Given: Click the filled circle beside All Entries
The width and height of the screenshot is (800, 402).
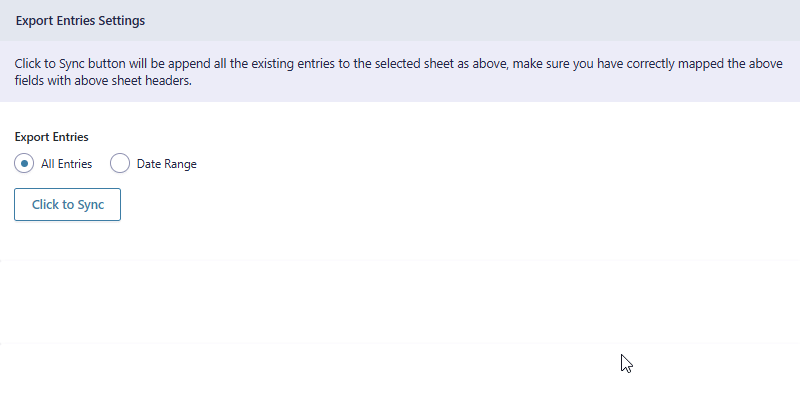Looking at the screenshot, I should (24, 164).
